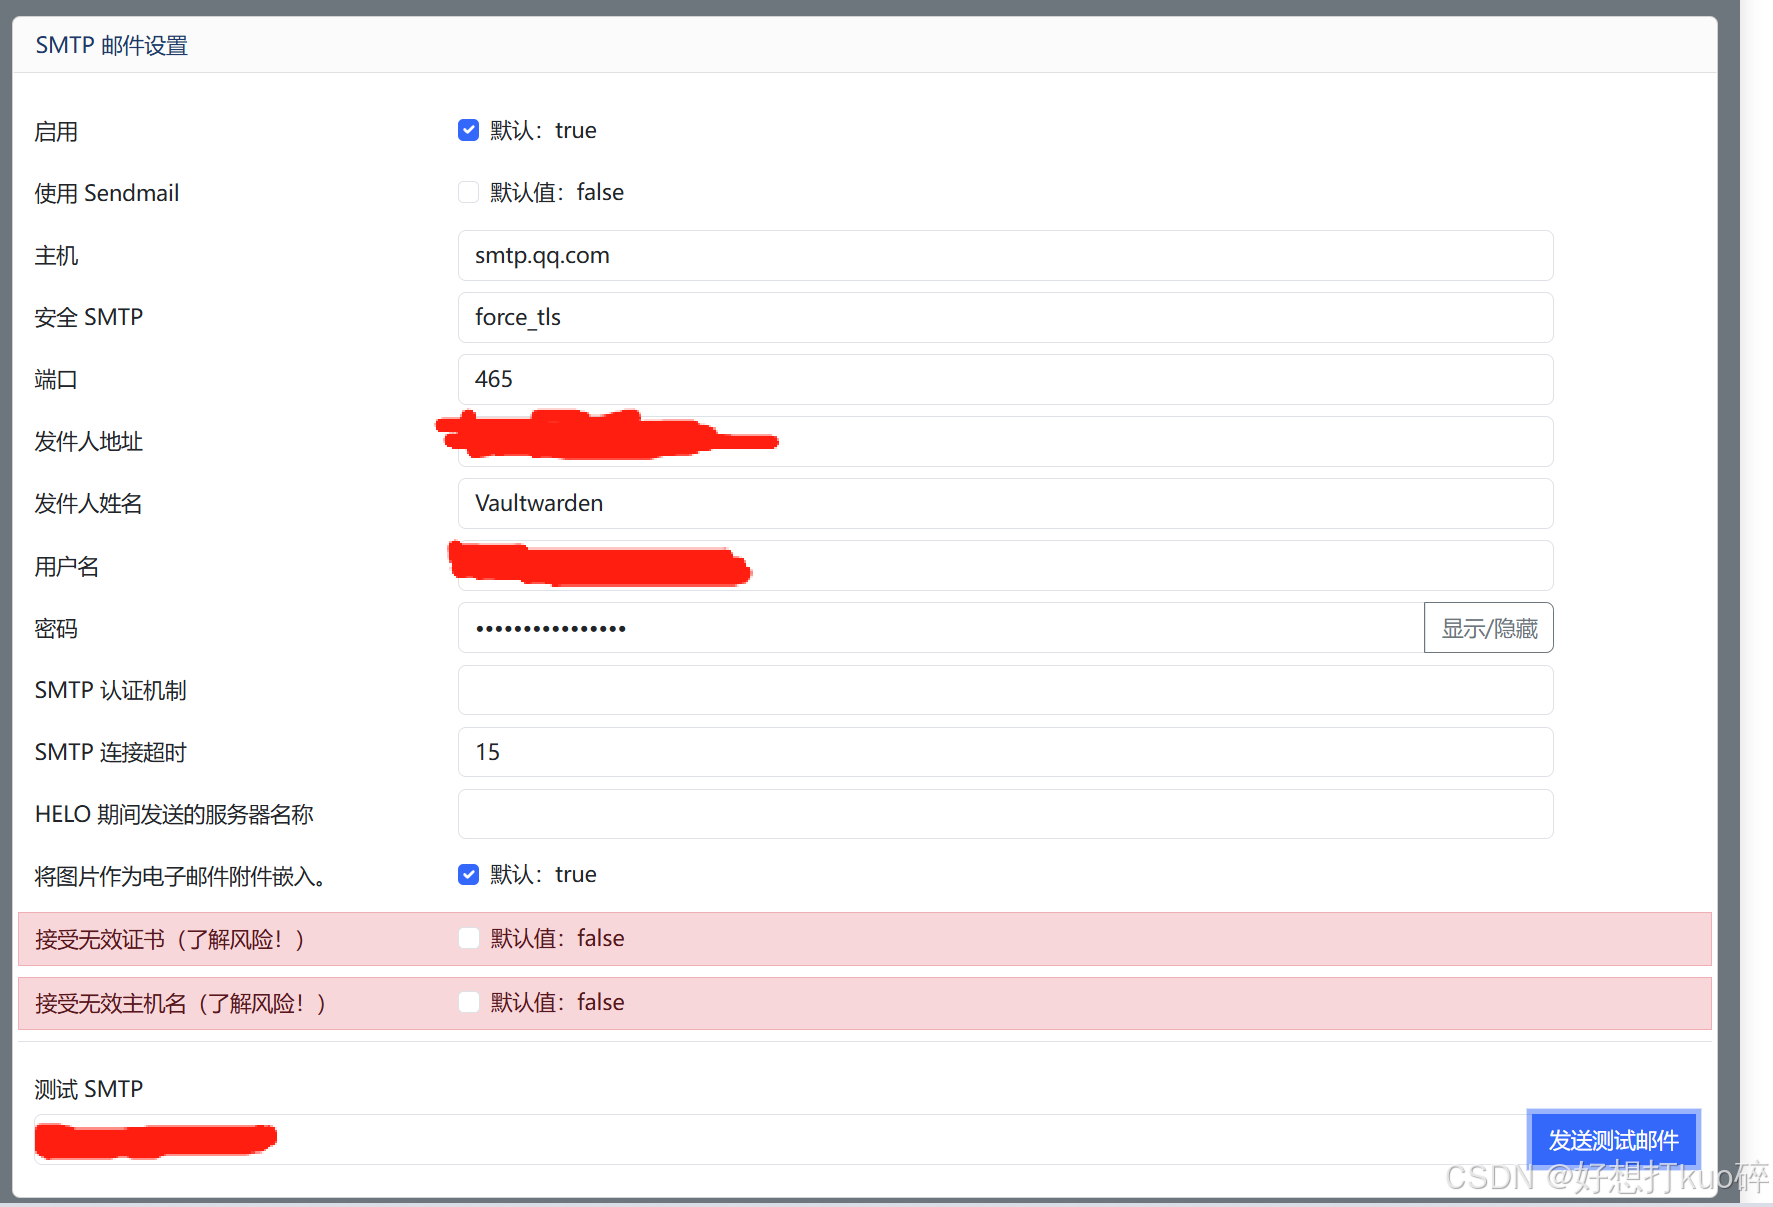Viewport: 1773px width, 1207px height.
Task: Click the 发件人姓名 label
Action: coord(89,503)
